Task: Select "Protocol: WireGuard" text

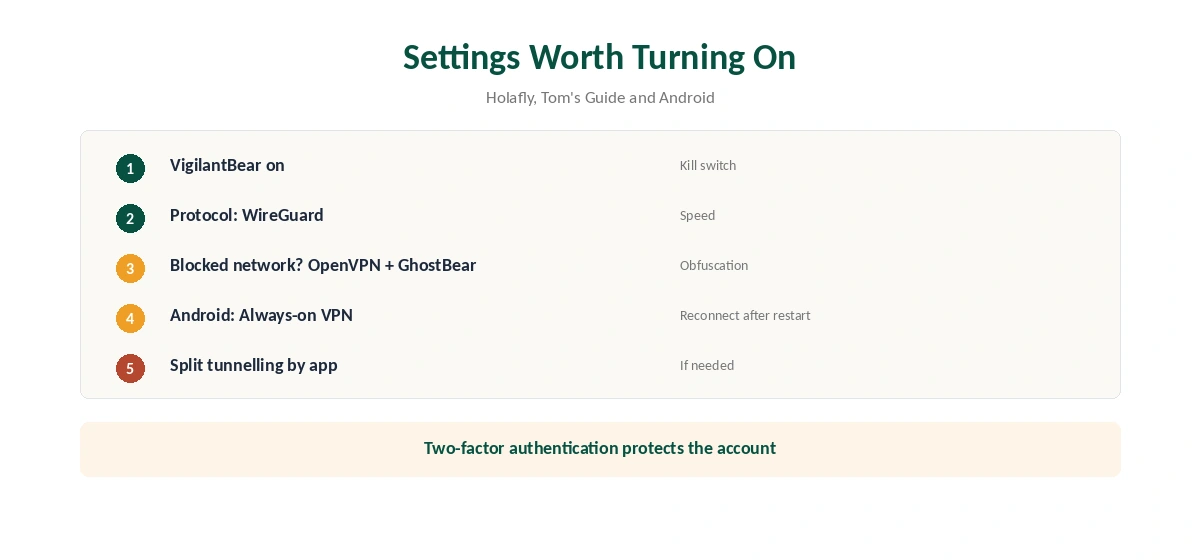Action: point(247,215)
